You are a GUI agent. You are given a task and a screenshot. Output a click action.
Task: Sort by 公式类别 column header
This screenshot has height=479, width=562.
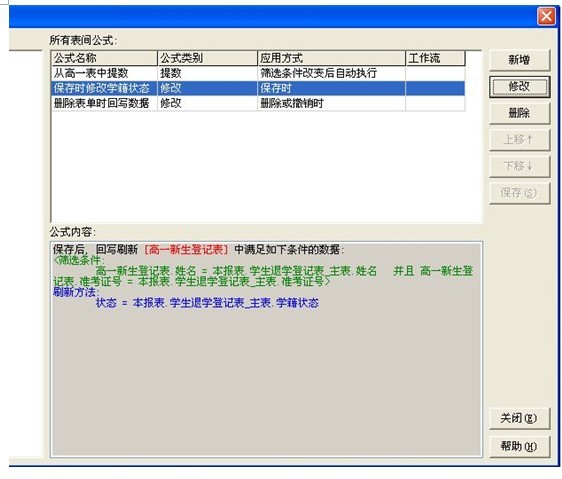click(207, 58)
